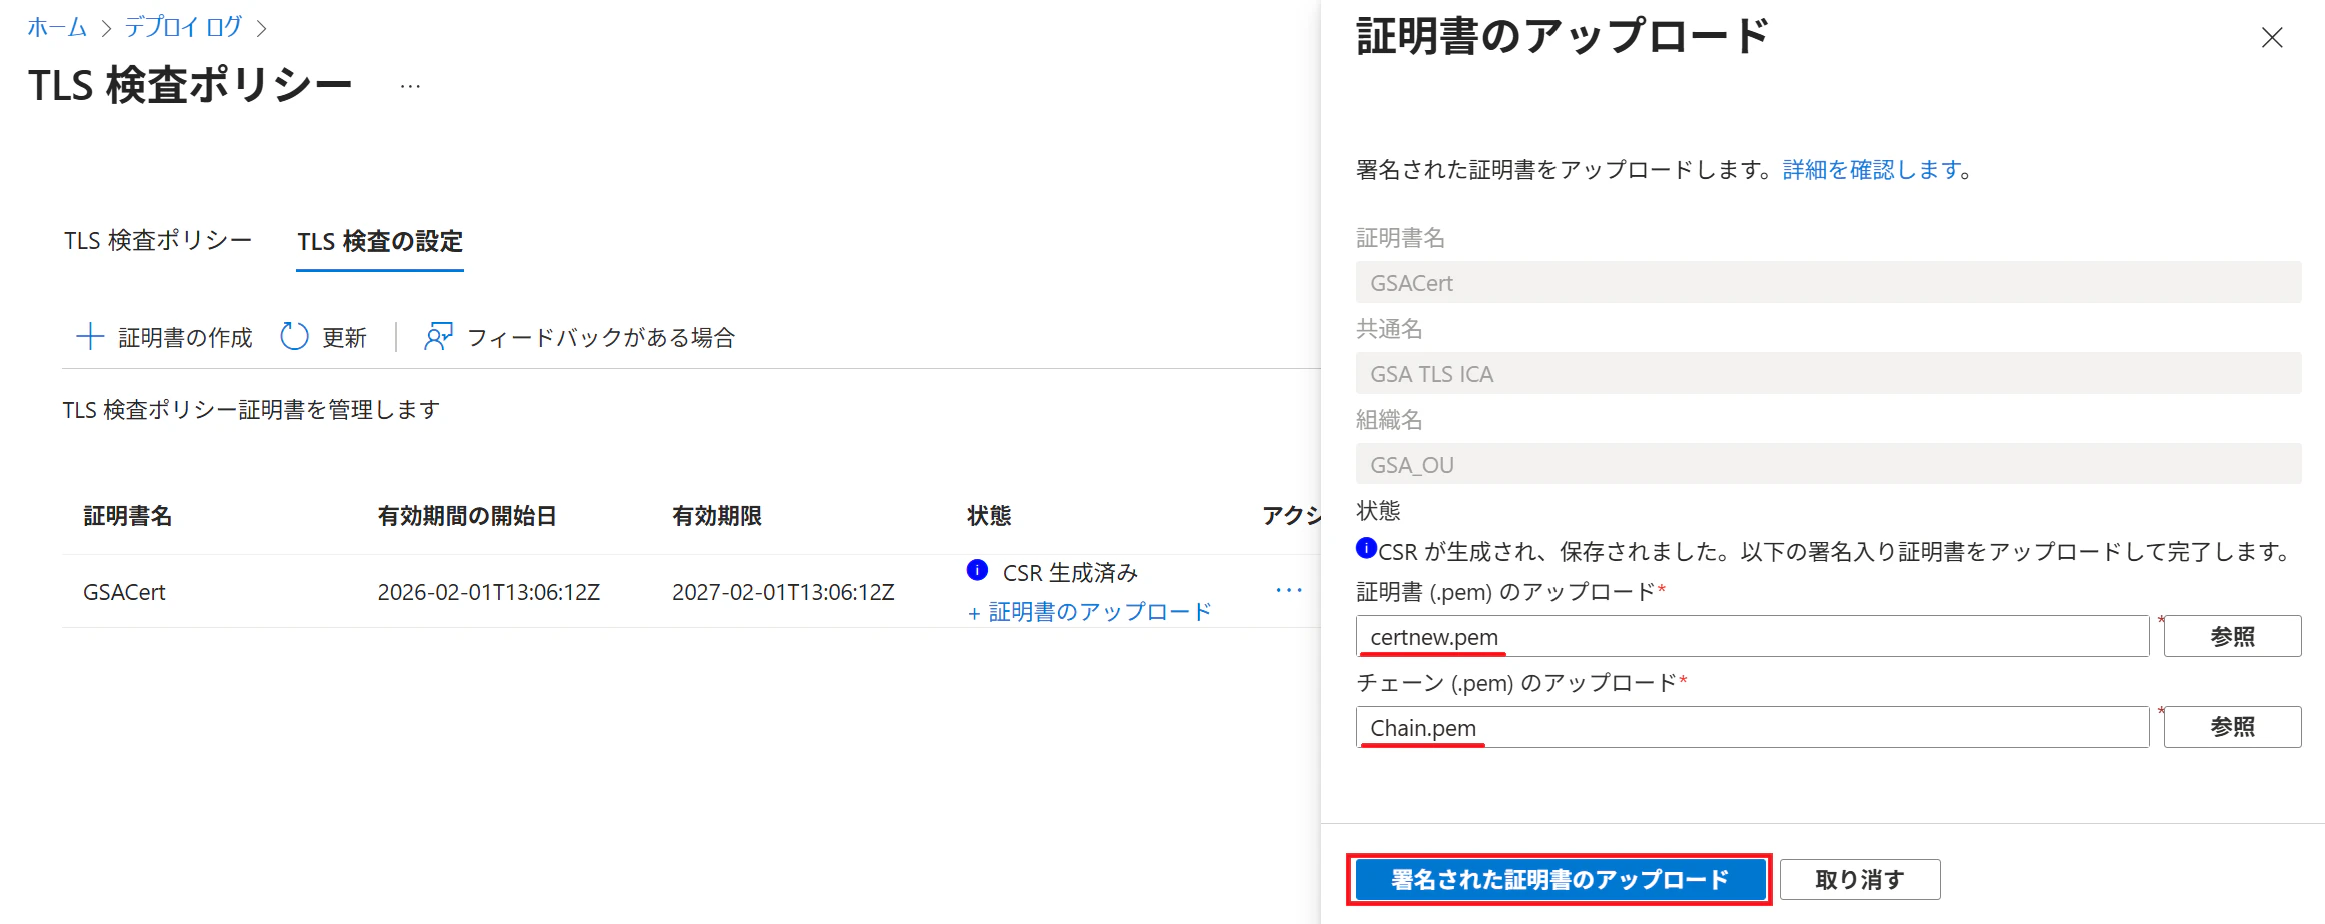
Task: Open the デプロイ ログ breadcrumb link
Action: point(183,27)
